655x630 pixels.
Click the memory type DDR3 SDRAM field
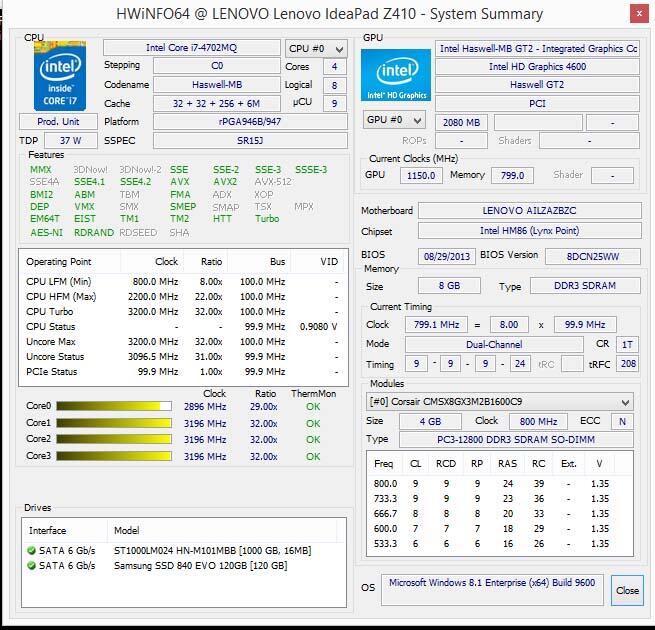[x=585, y=286]
